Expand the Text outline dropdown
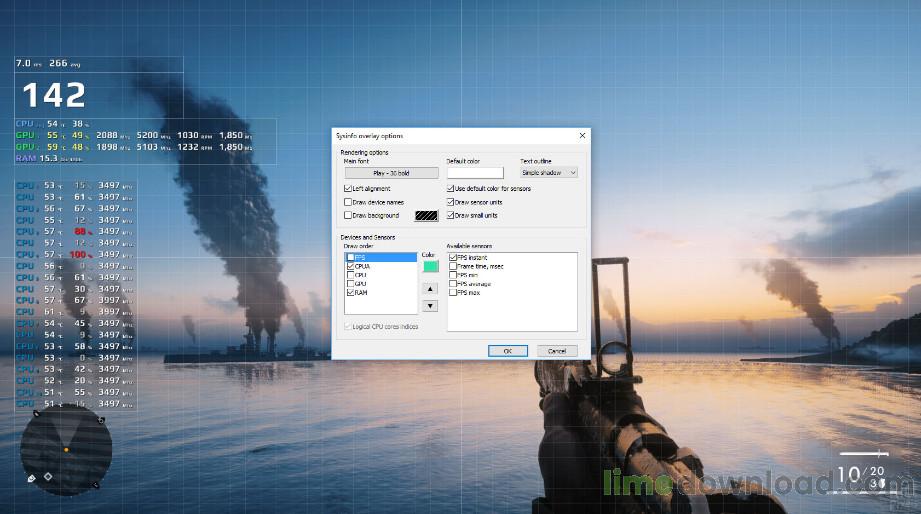Screen dimensions: 921x514 (x=549, y=173)
